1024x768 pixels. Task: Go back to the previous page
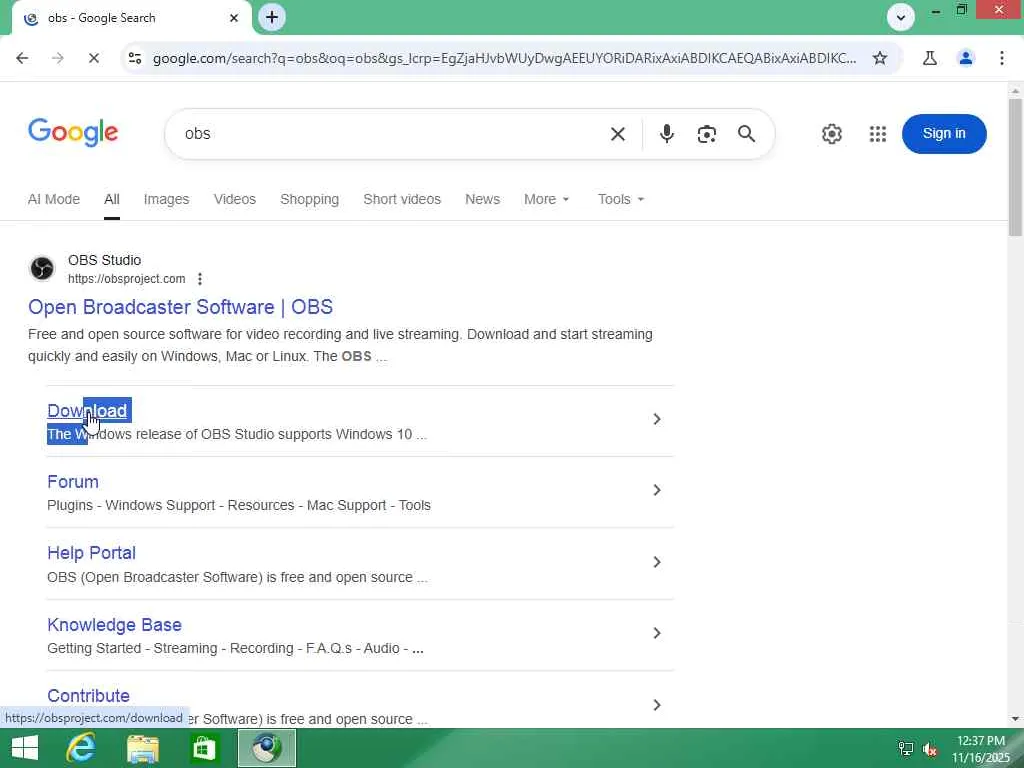pos(22,58)
